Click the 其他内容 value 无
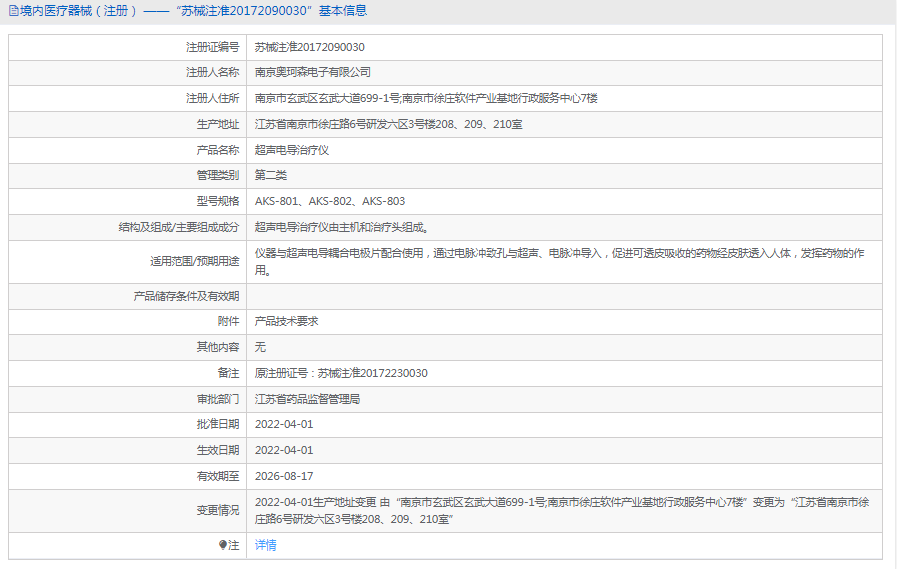The width and height of the screenshot is (897, 569). 260,347
